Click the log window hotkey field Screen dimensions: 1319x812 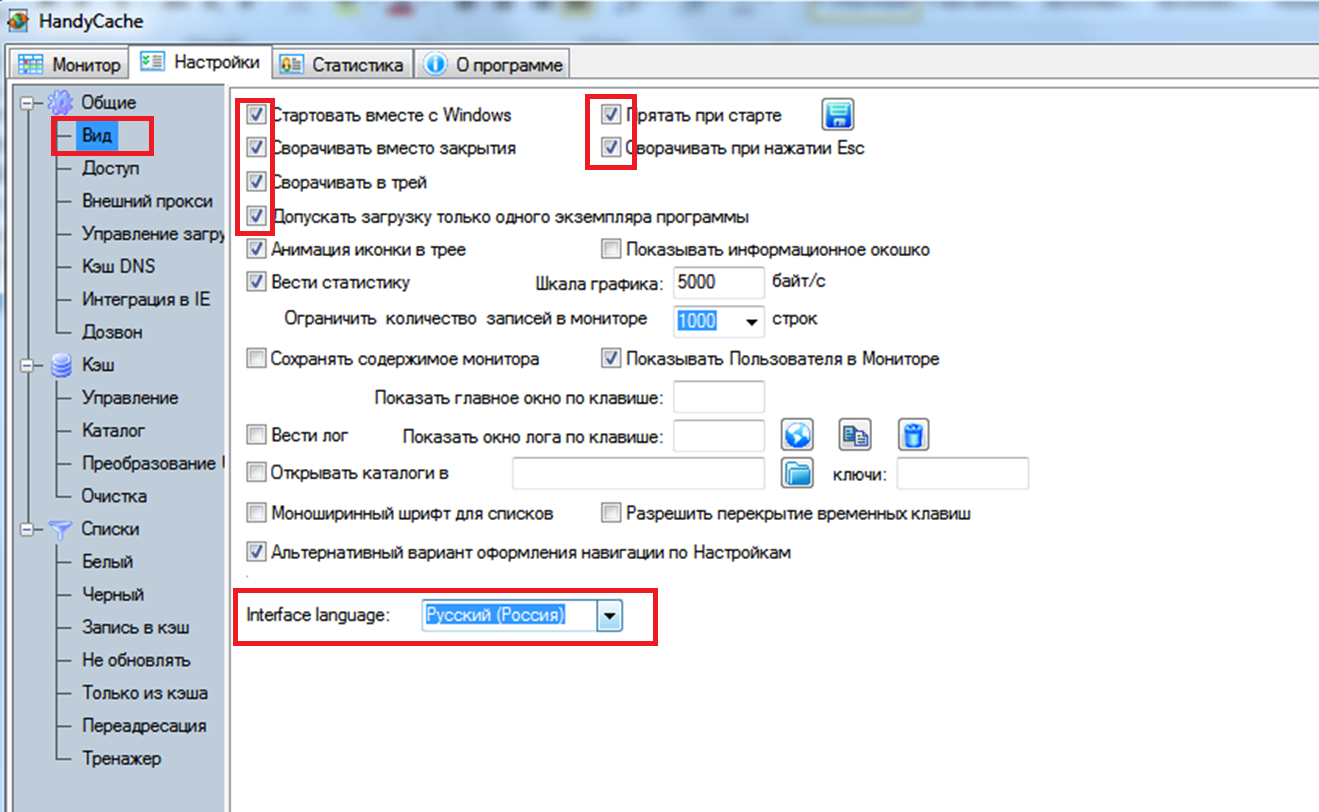point(719,435)
